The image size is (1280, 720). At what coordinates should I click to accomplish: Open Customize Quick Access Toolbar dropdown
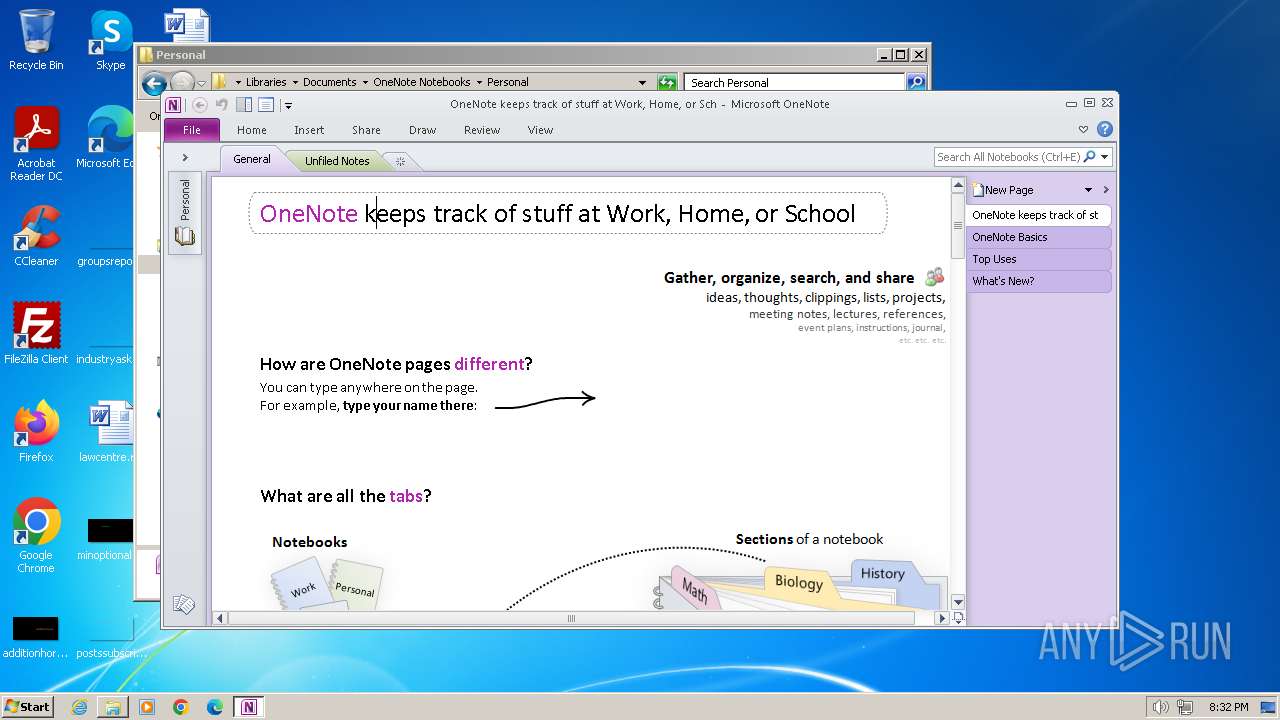pyautogui.click(x=288, y=105)
